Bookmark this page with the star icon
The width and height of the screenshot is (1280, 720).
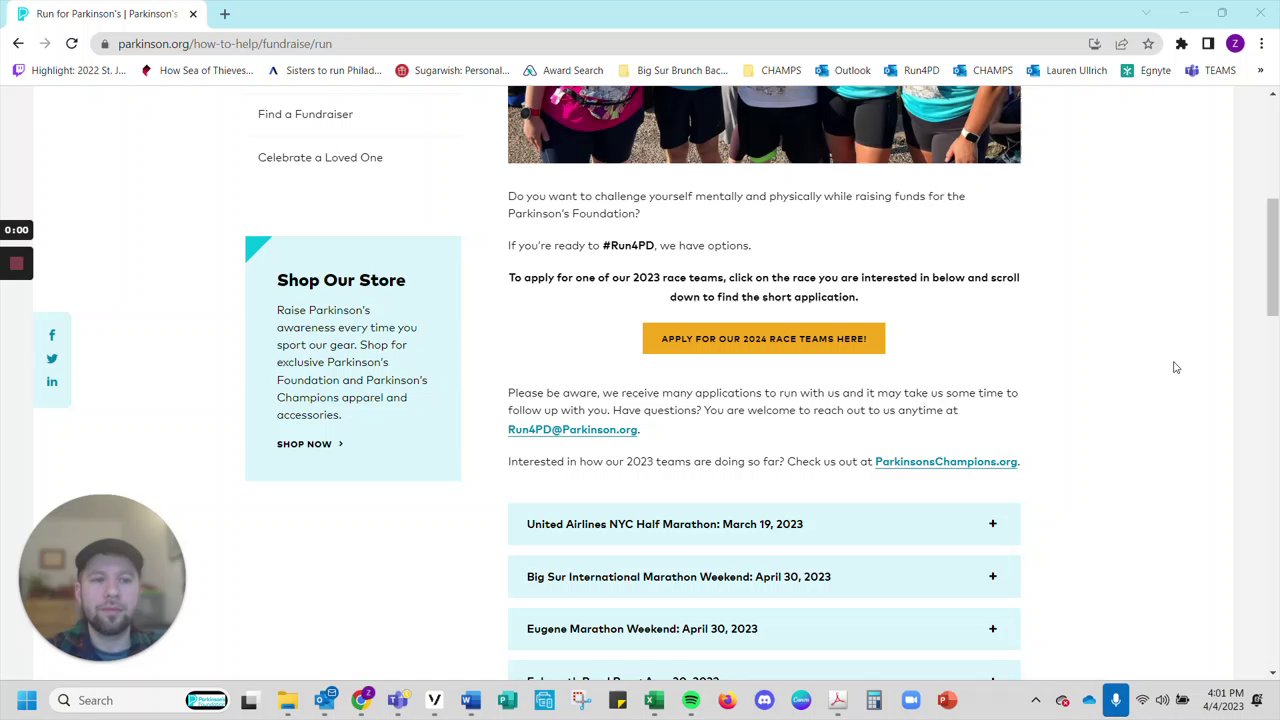coord(1148,44)
